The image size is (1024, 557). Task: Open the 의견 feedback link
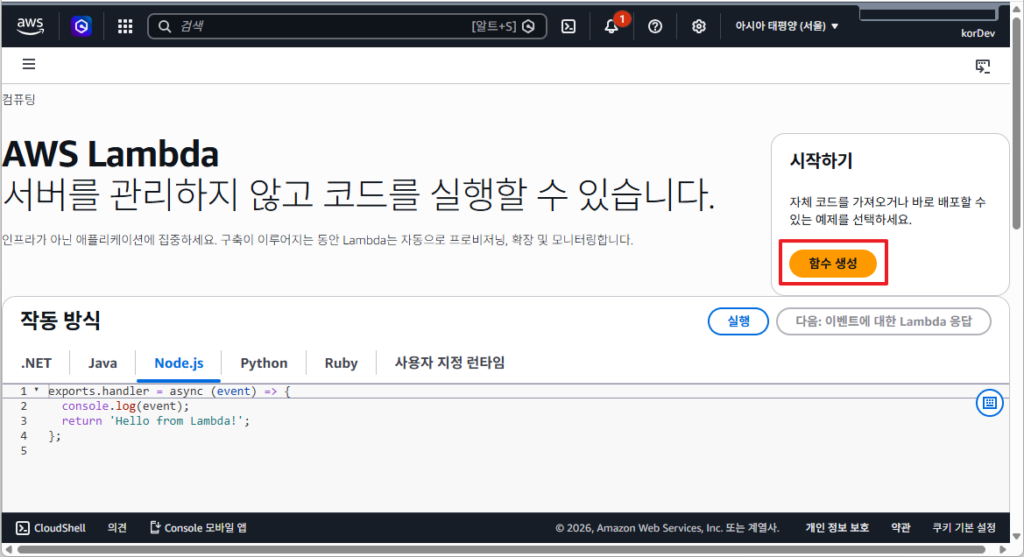117,528
